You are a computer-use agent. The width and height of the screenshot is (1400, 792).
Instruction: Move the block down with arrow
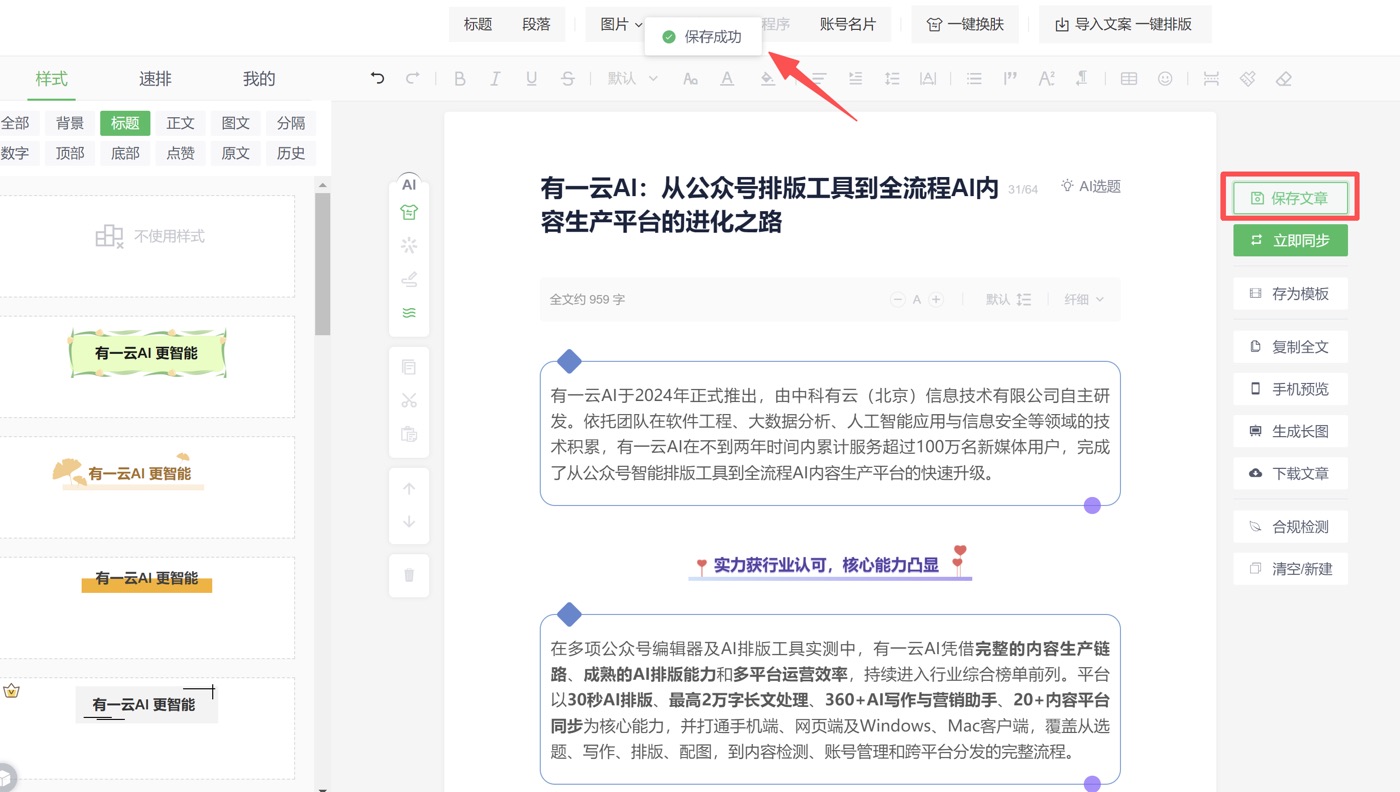click(409, 522)
